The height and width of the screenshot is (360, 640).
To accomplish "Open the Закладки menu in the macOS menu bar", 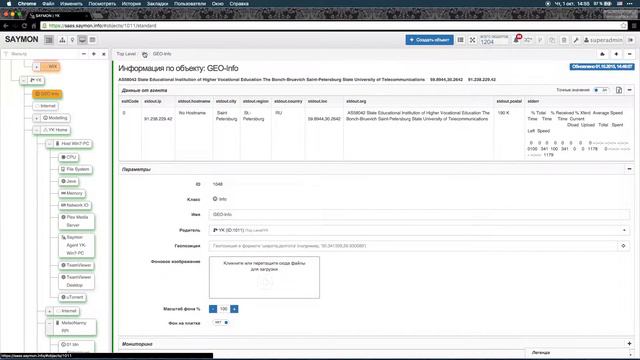I will pos(157,4).
